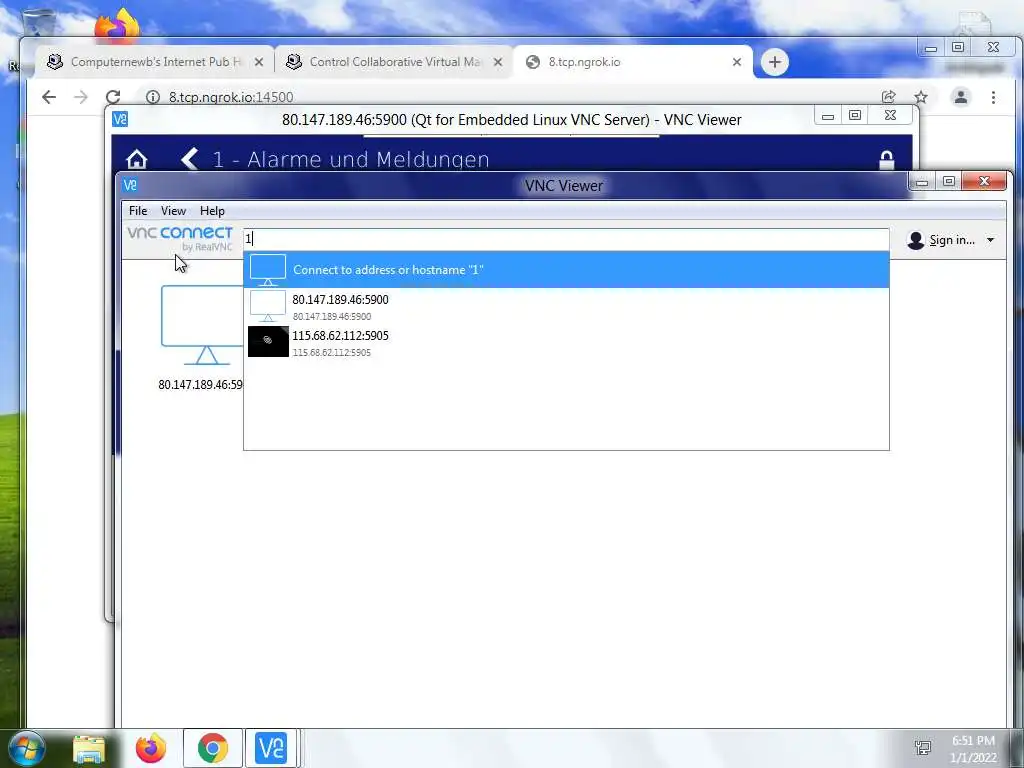Click the VNC address search field
Image resolution: width=1024 pixels, height=768 pixels.
[566, 239]
